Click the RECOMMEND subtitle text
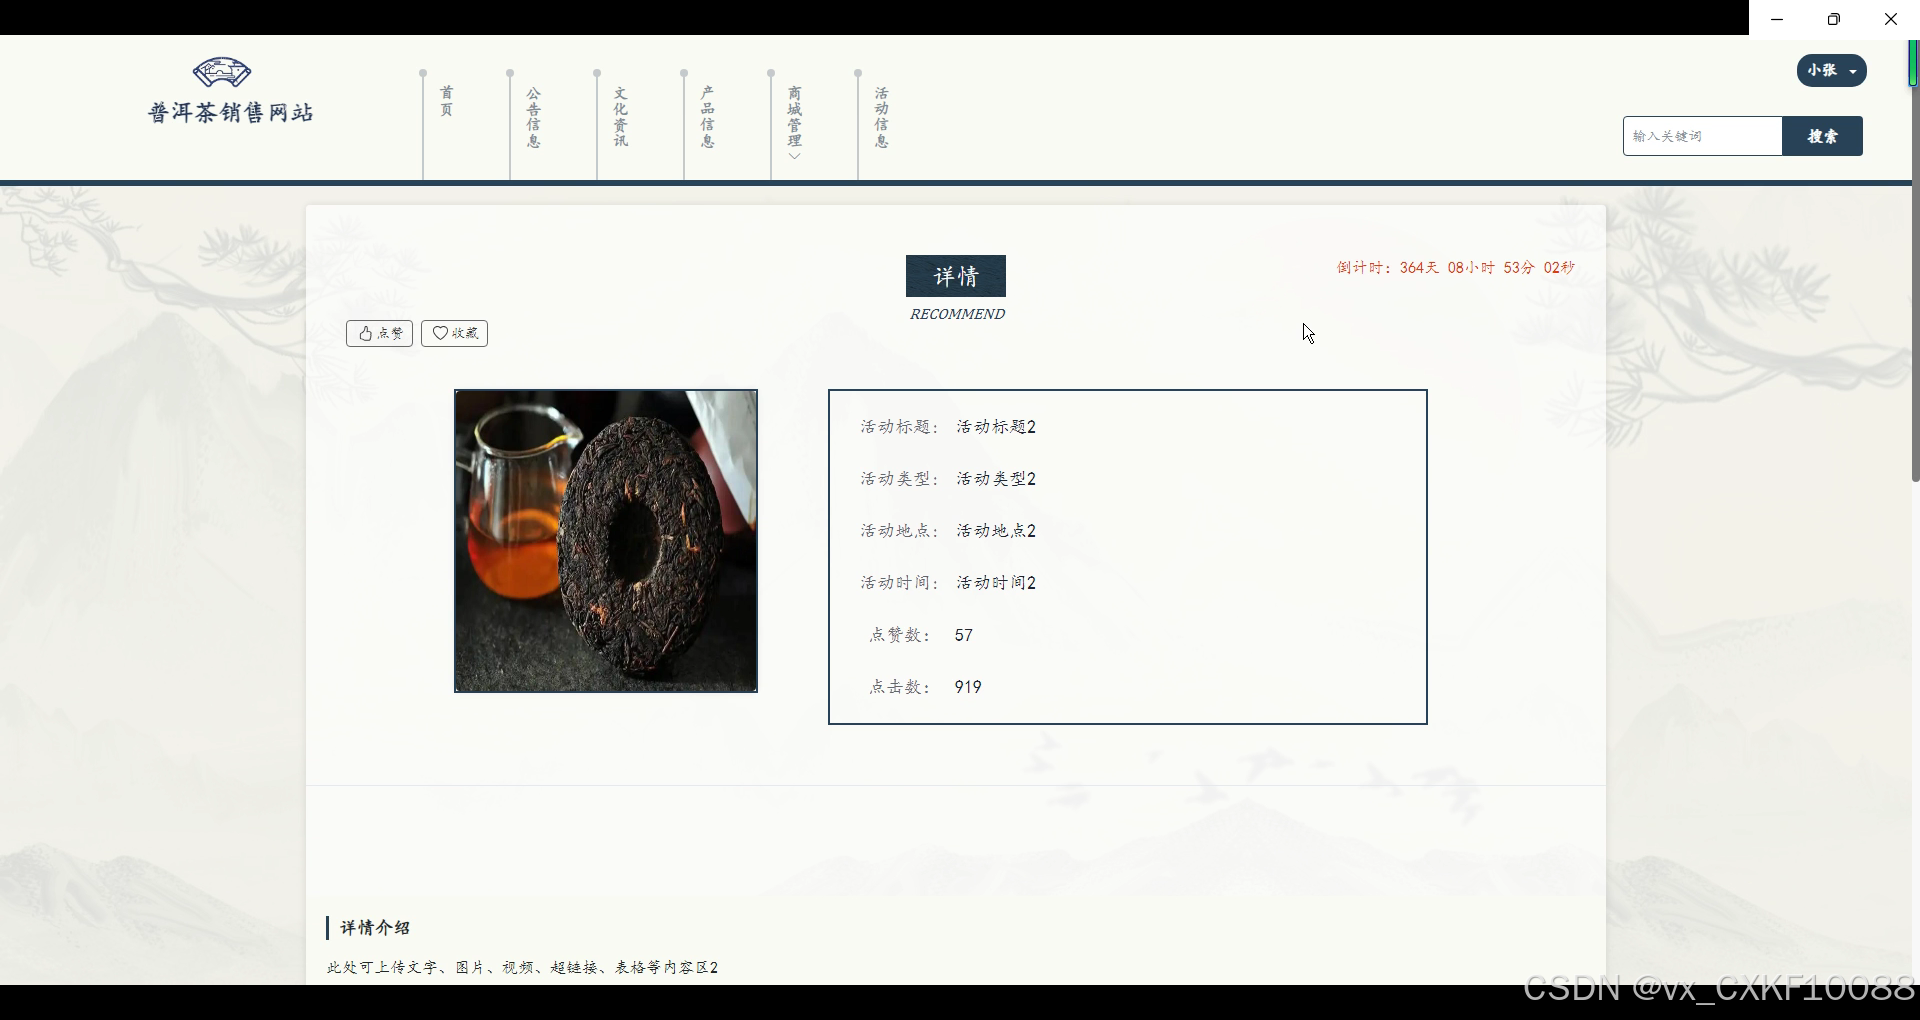The image size is (1920, 1020). (957, 314)
